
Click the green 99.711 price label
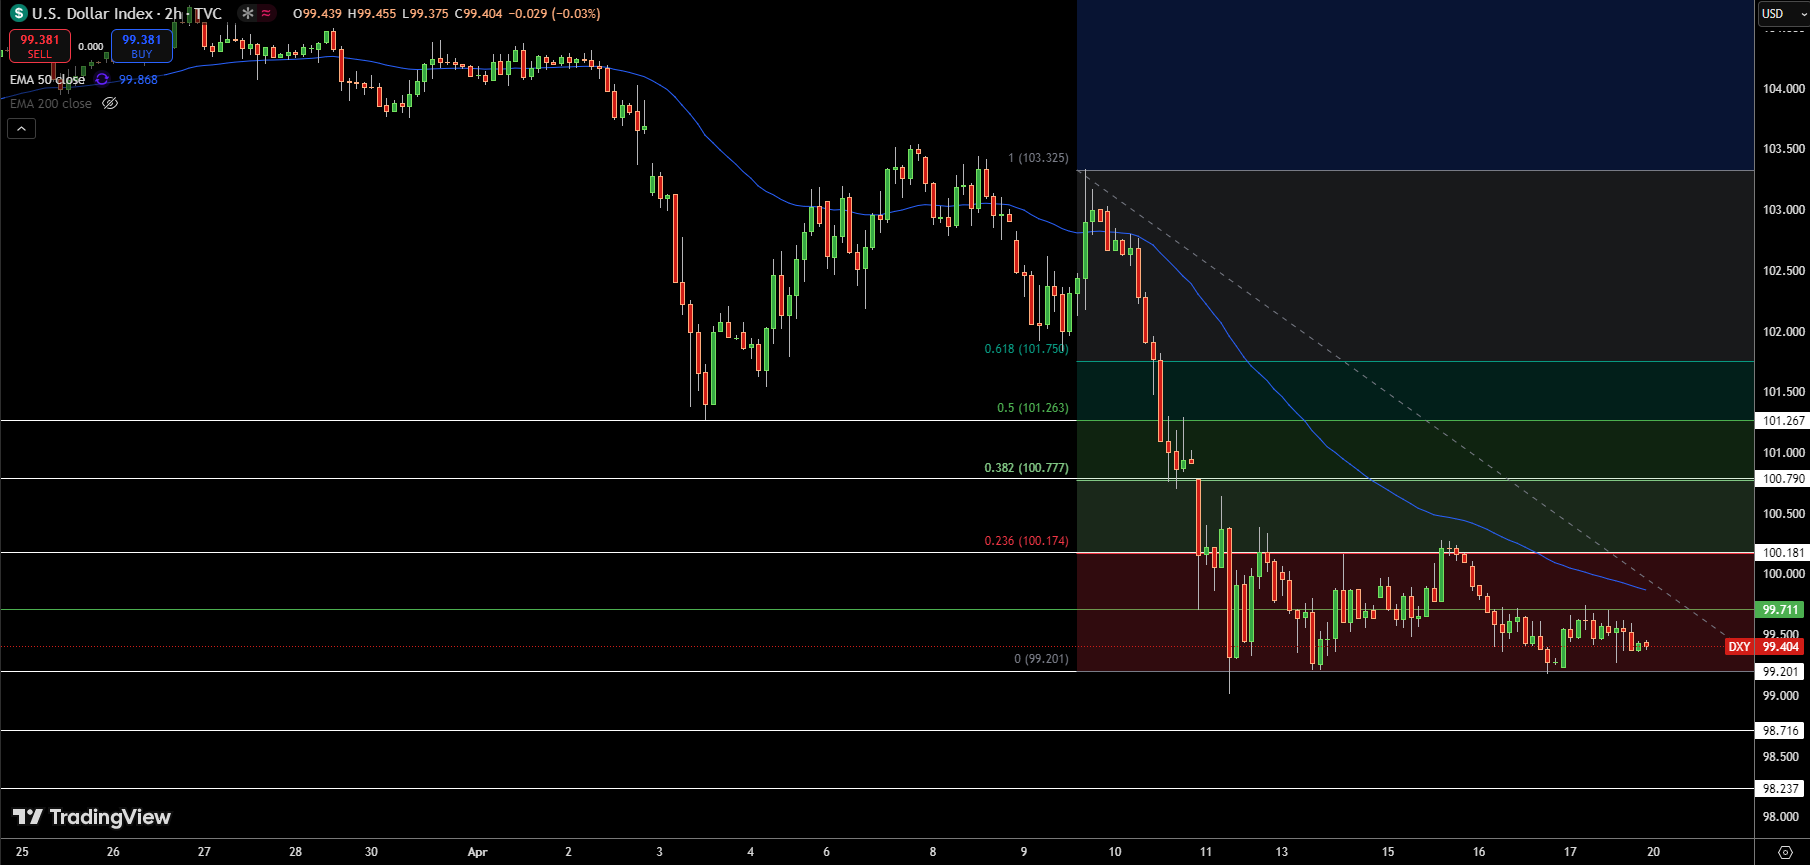coord(1780,609)
